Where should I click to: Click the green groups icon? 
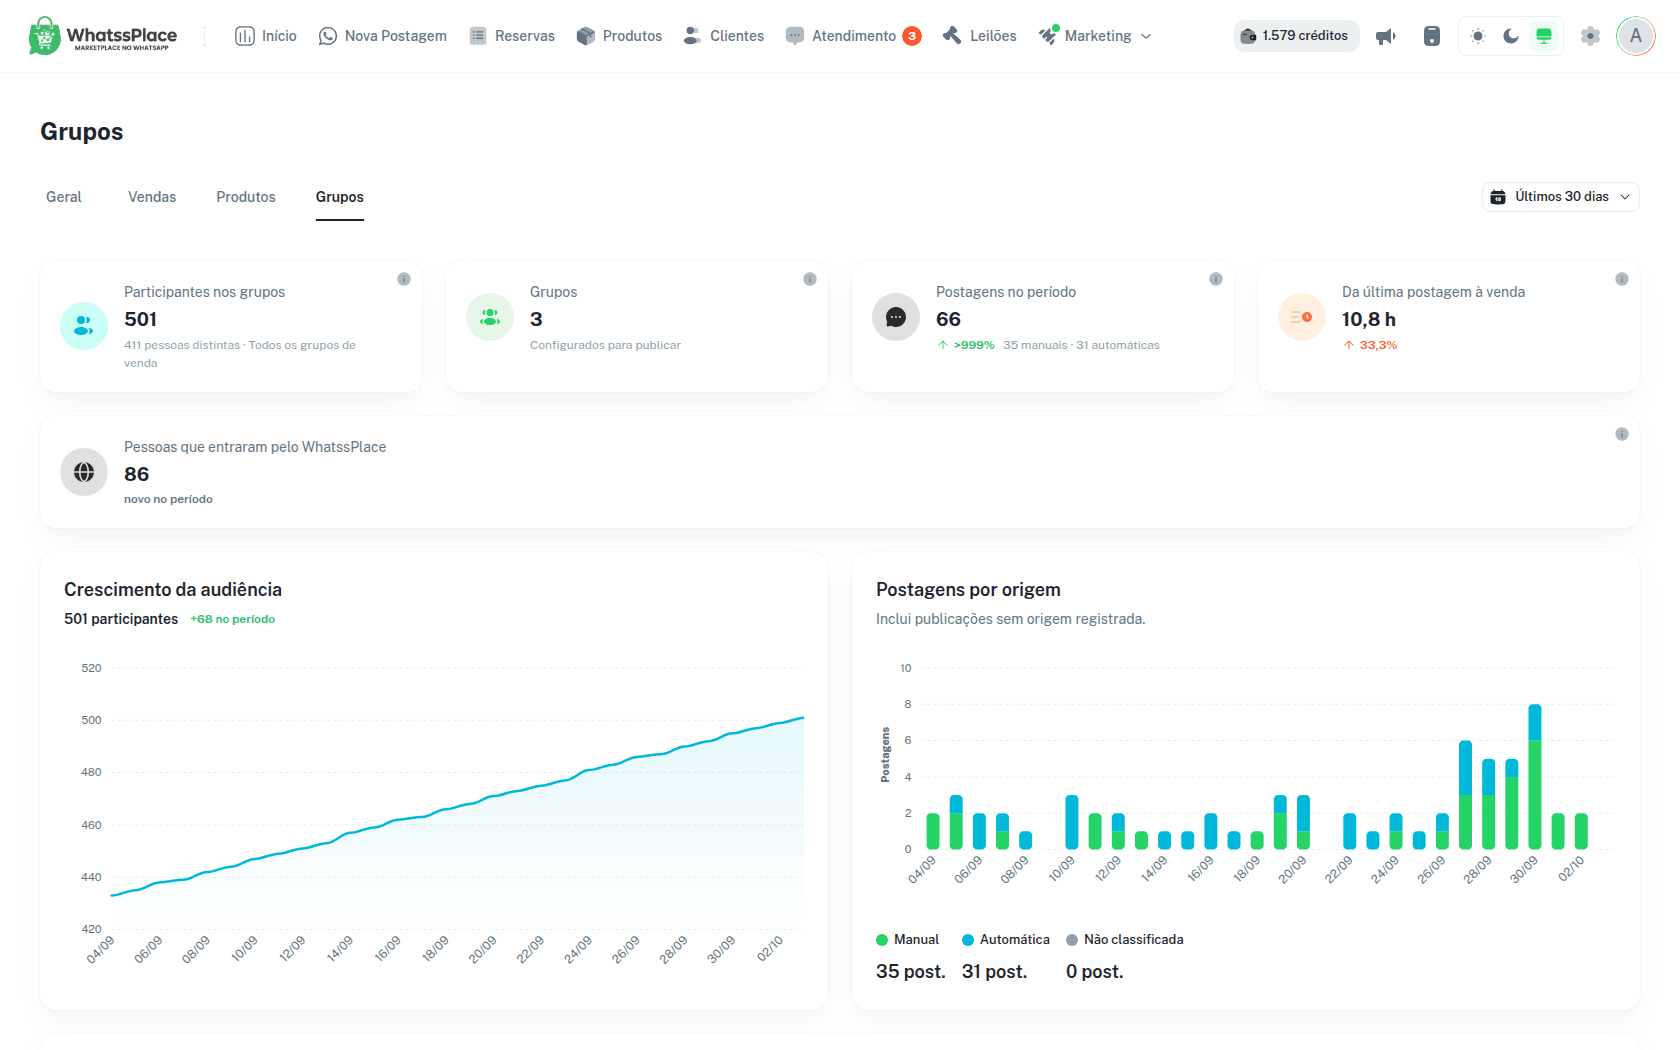pos(490,317)
